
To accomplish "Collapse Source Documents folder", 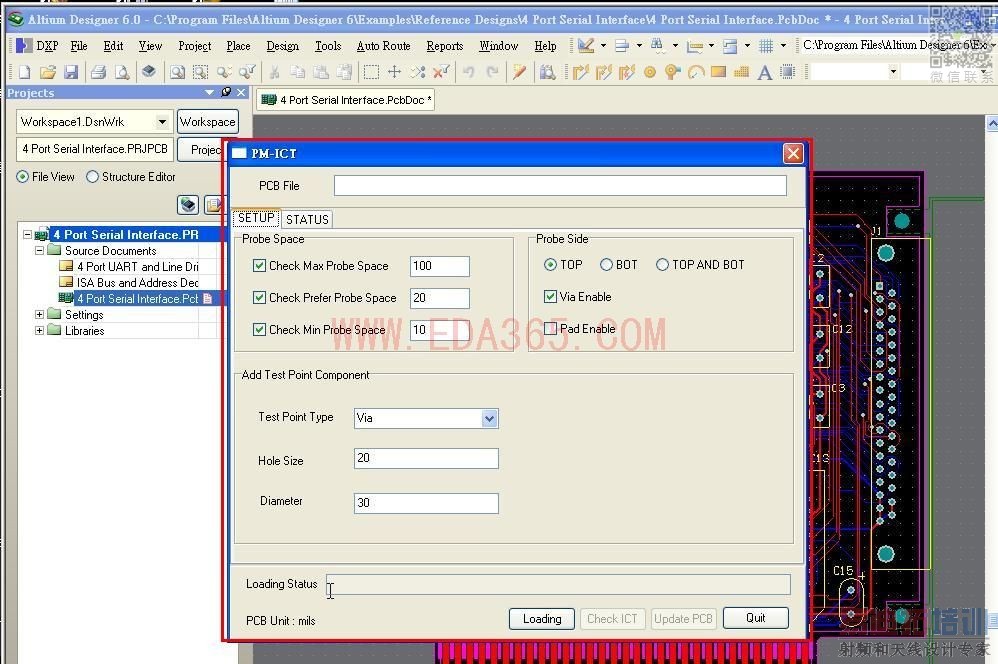I will pos(39,250).
